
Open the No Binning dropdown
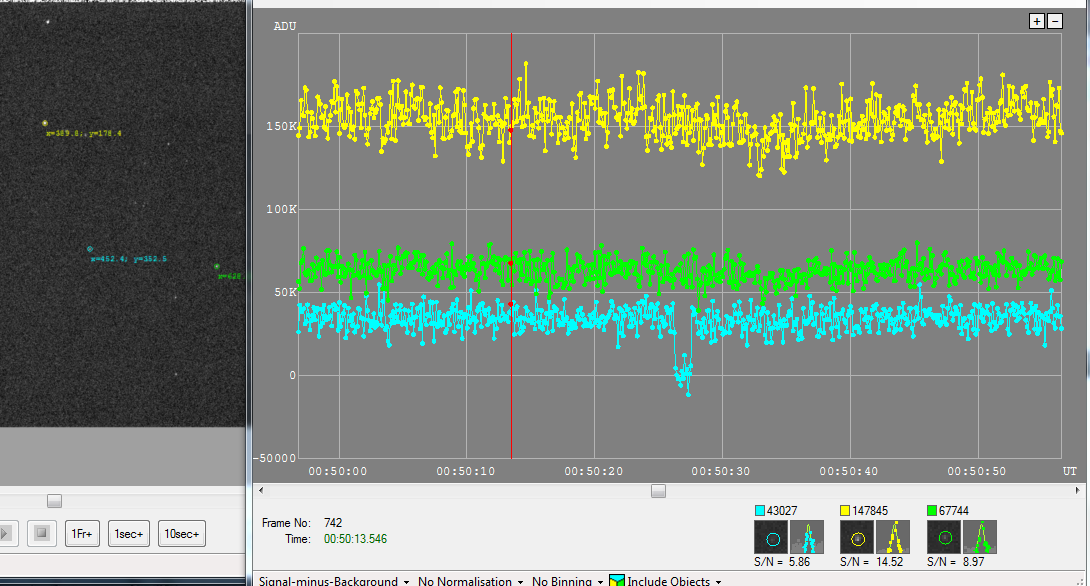click(568, 581)
